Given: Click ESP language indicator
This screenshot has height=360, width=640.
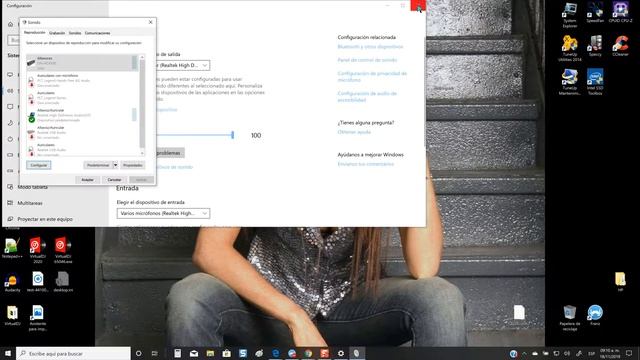Looking at the screenshot, I should pos(591,353).
